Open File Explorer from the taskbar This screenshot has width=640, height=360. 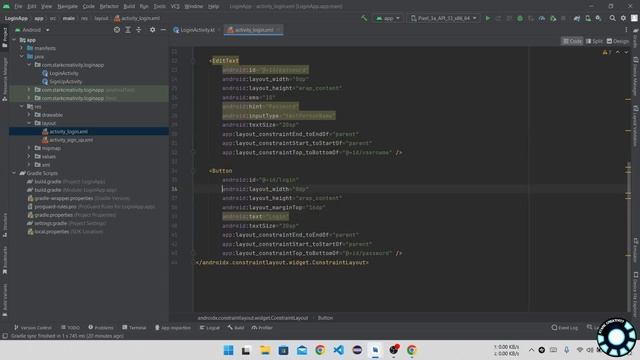(x=265, y=350)
